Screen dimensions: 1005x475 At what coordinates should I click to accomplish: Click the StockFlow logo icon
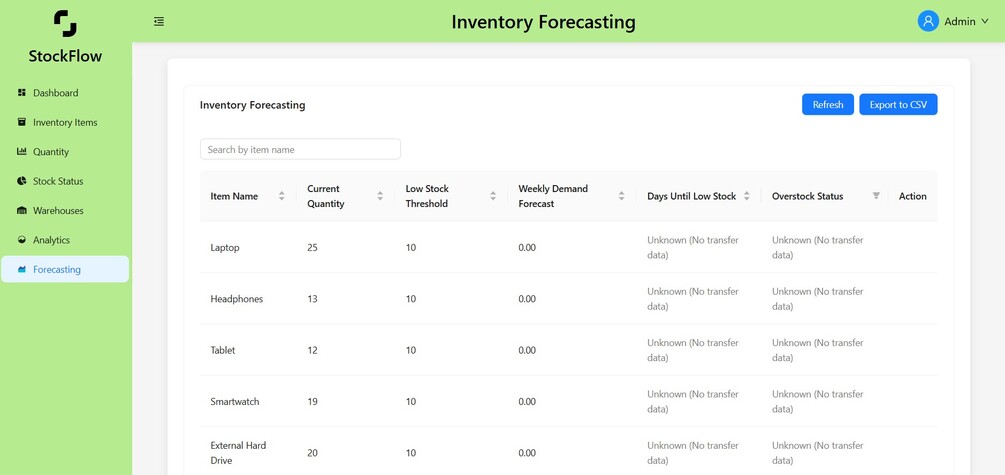point(65,23)
